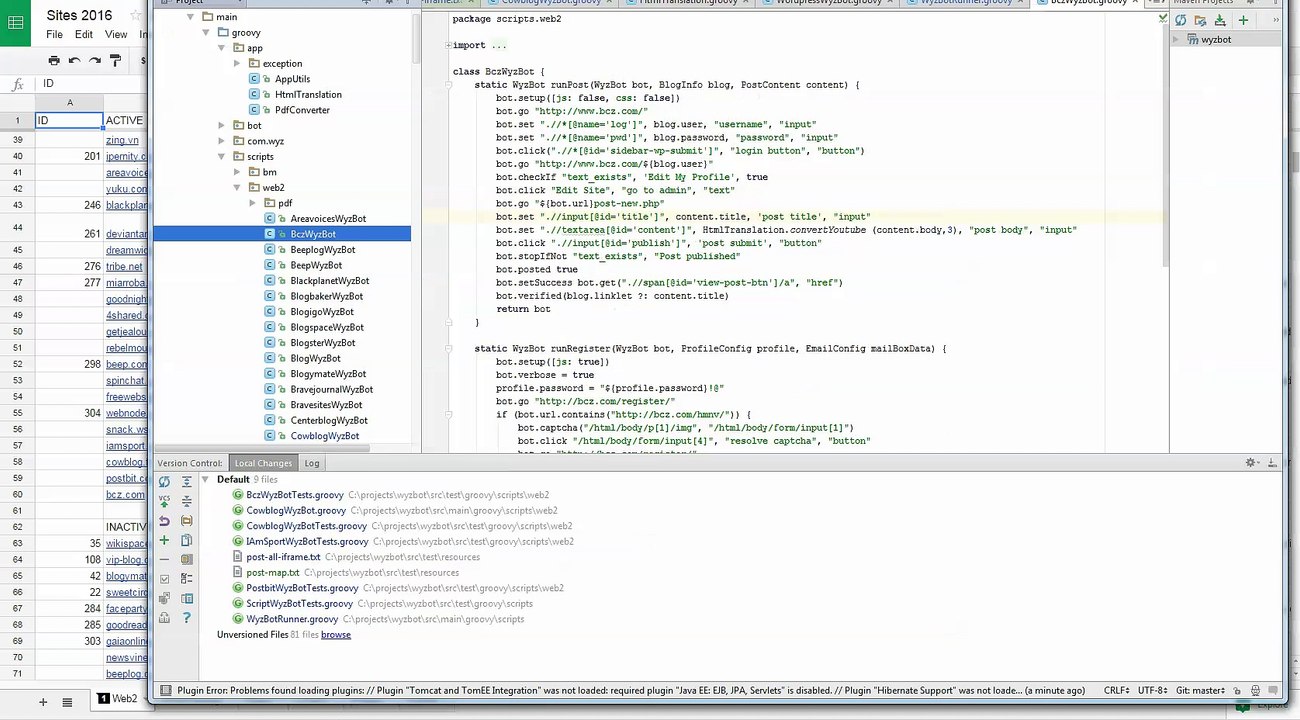Image resolution: width=1300 pixels, height=720 pixels.
Task: Click the lock icon in Version Control toolbar
Action: point(164,618)
